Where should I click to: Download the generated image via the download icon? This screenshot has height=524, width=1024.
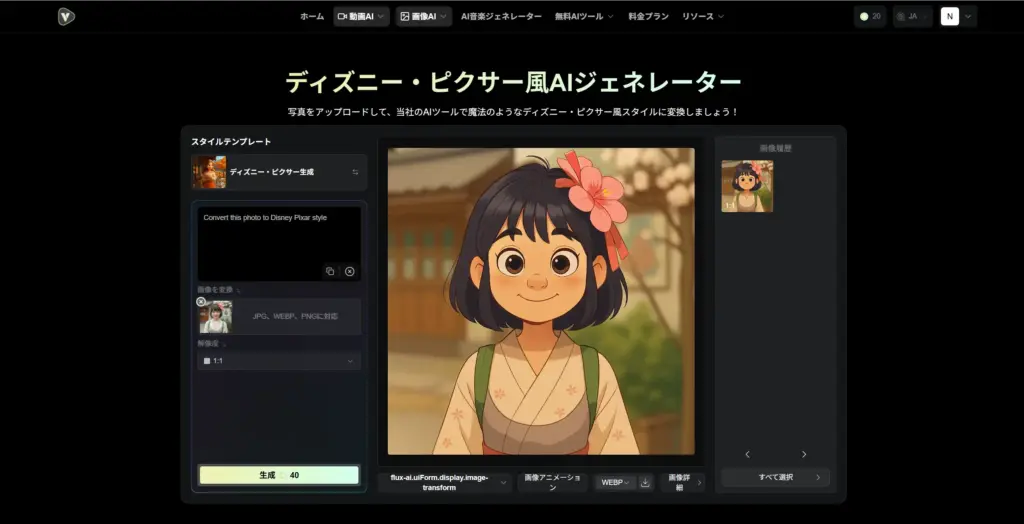tap(645, 482)
